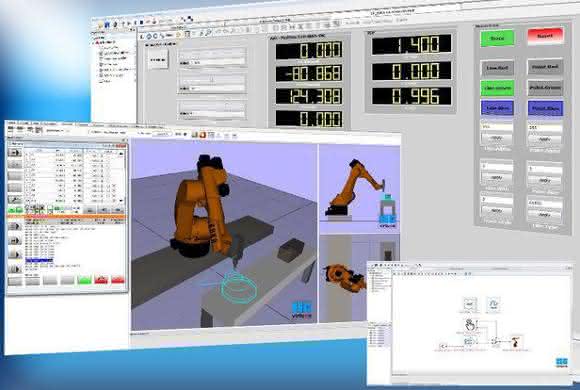Click the blue Point-Blue button in control panel
Image resolution: width=580 pixels, height=390 pixels.
coord(546,108)
